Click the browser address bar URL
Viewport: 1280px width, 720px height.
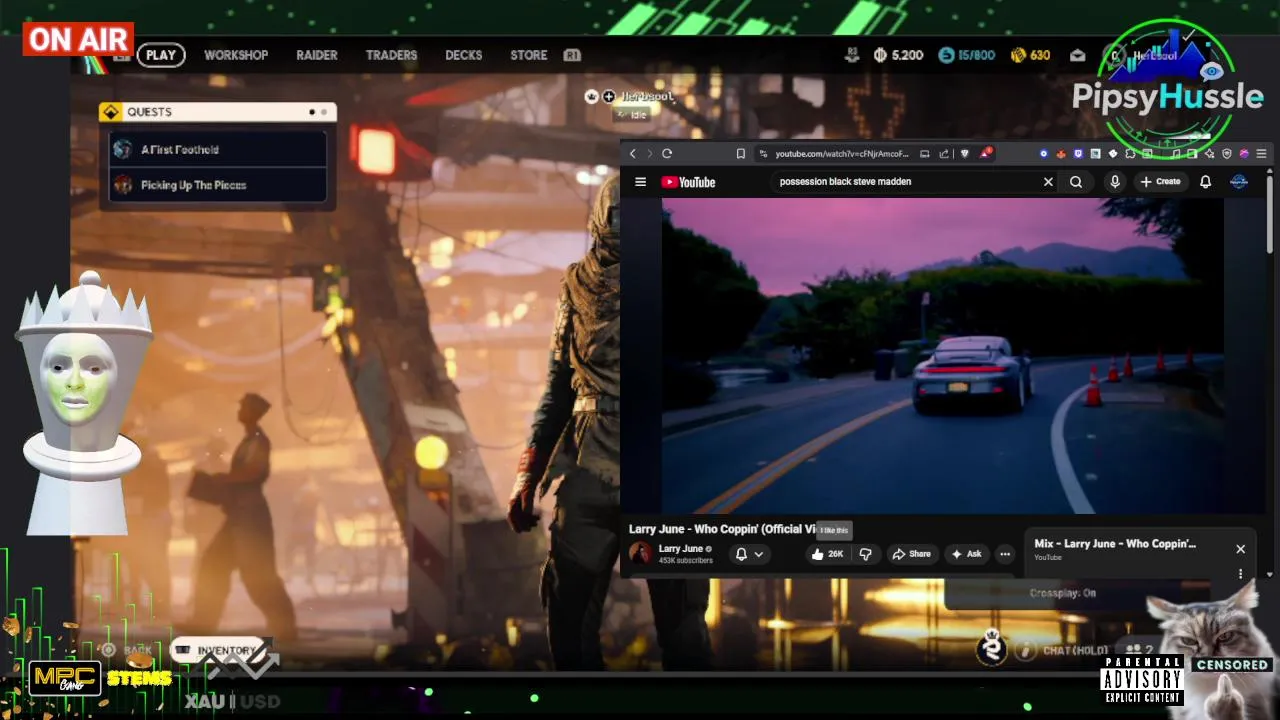842,154
